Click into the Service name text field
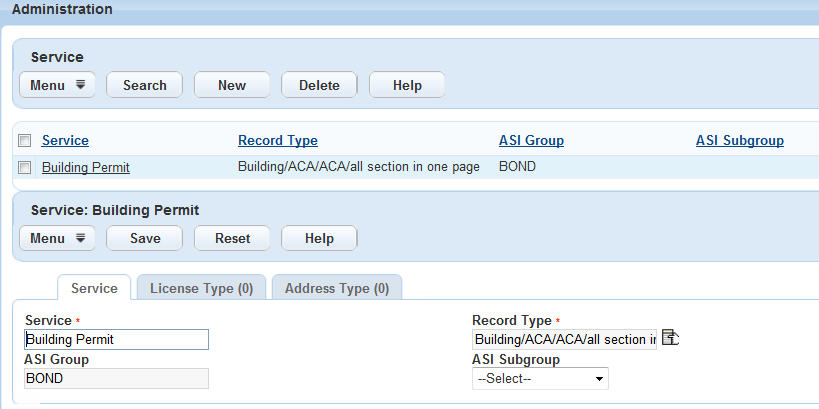Screen dimensions: 819x409 [116, 340]
